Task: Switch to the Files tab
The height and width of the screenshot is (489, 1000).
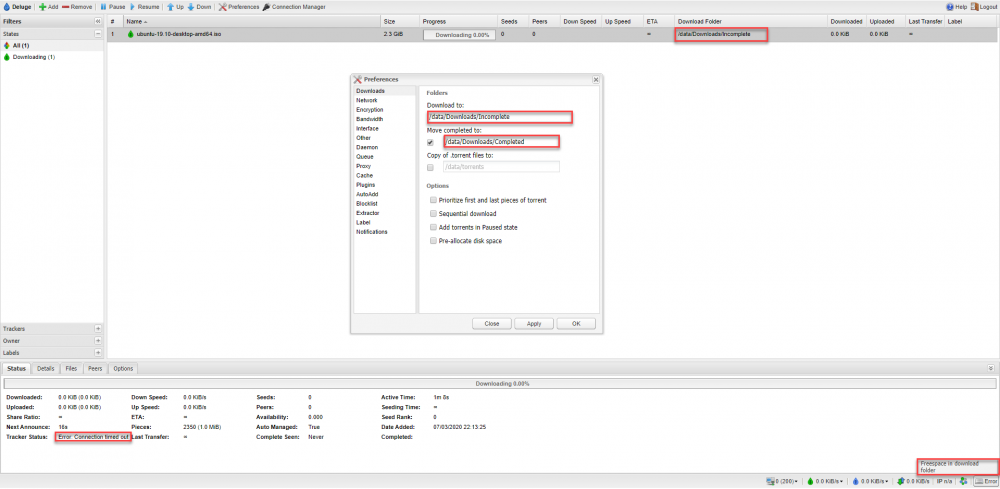Action: 71,369
